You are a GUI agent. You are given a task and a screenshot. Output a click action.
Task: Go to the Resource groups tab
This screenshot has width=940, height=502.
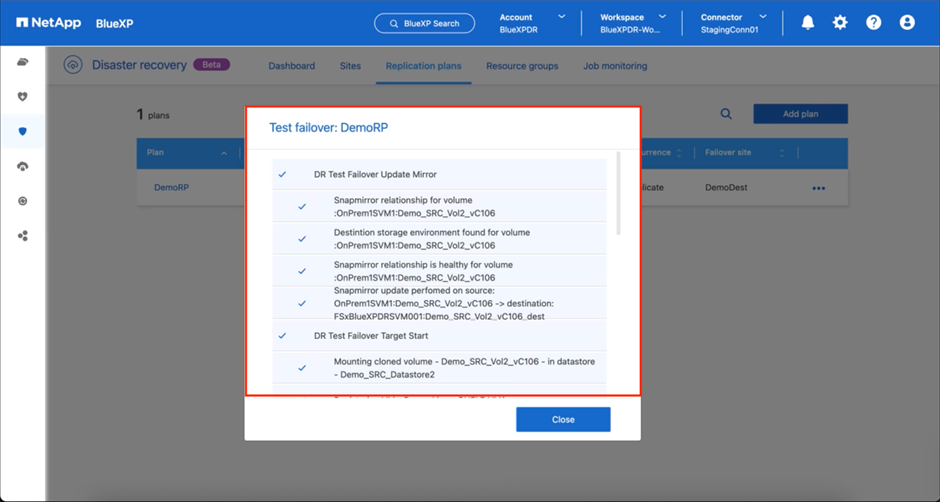(x=522, y=66)
